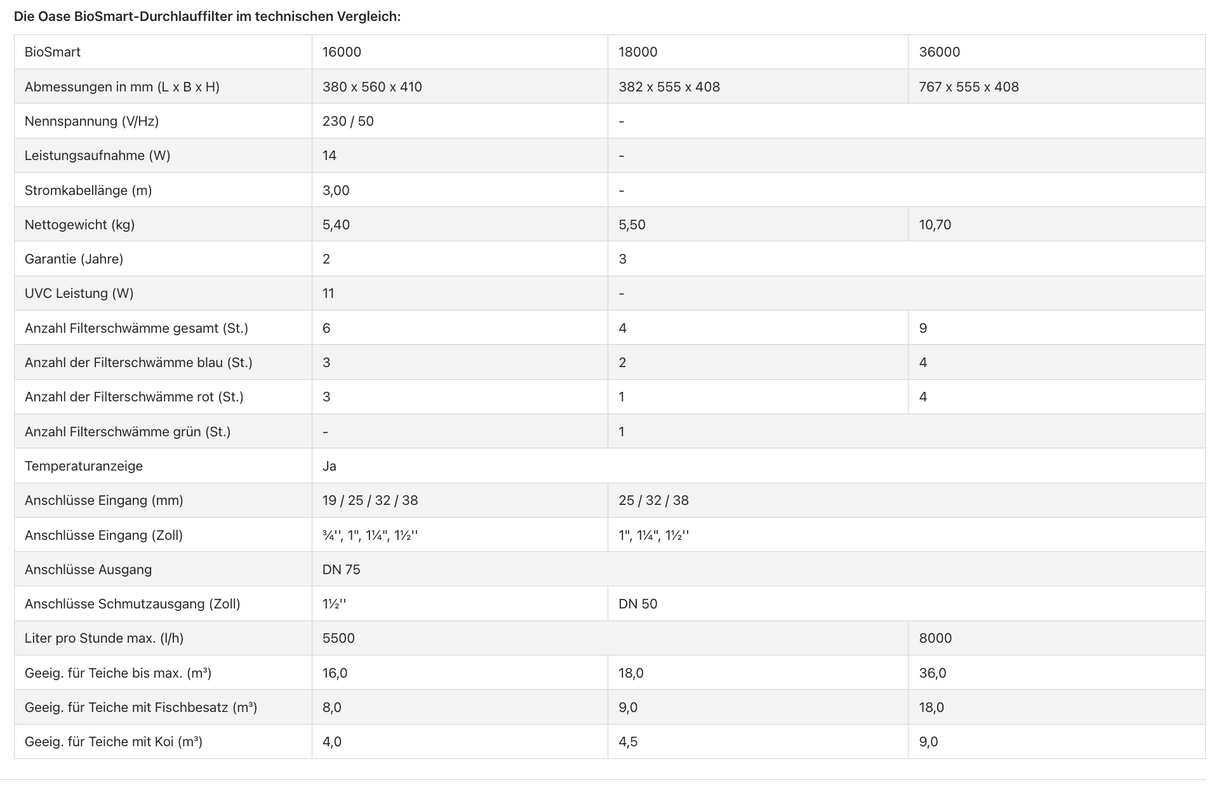Select the "230 / 50" voltage value
Image resolution: width=1214 pixels, height=785 pixels.
coord(348,121)
